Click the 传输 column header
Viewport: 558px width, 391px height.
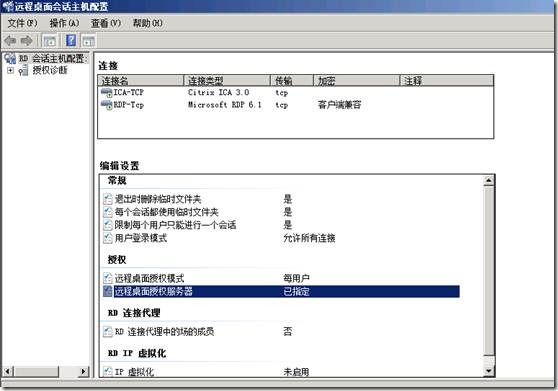click(x=292, y=81)
